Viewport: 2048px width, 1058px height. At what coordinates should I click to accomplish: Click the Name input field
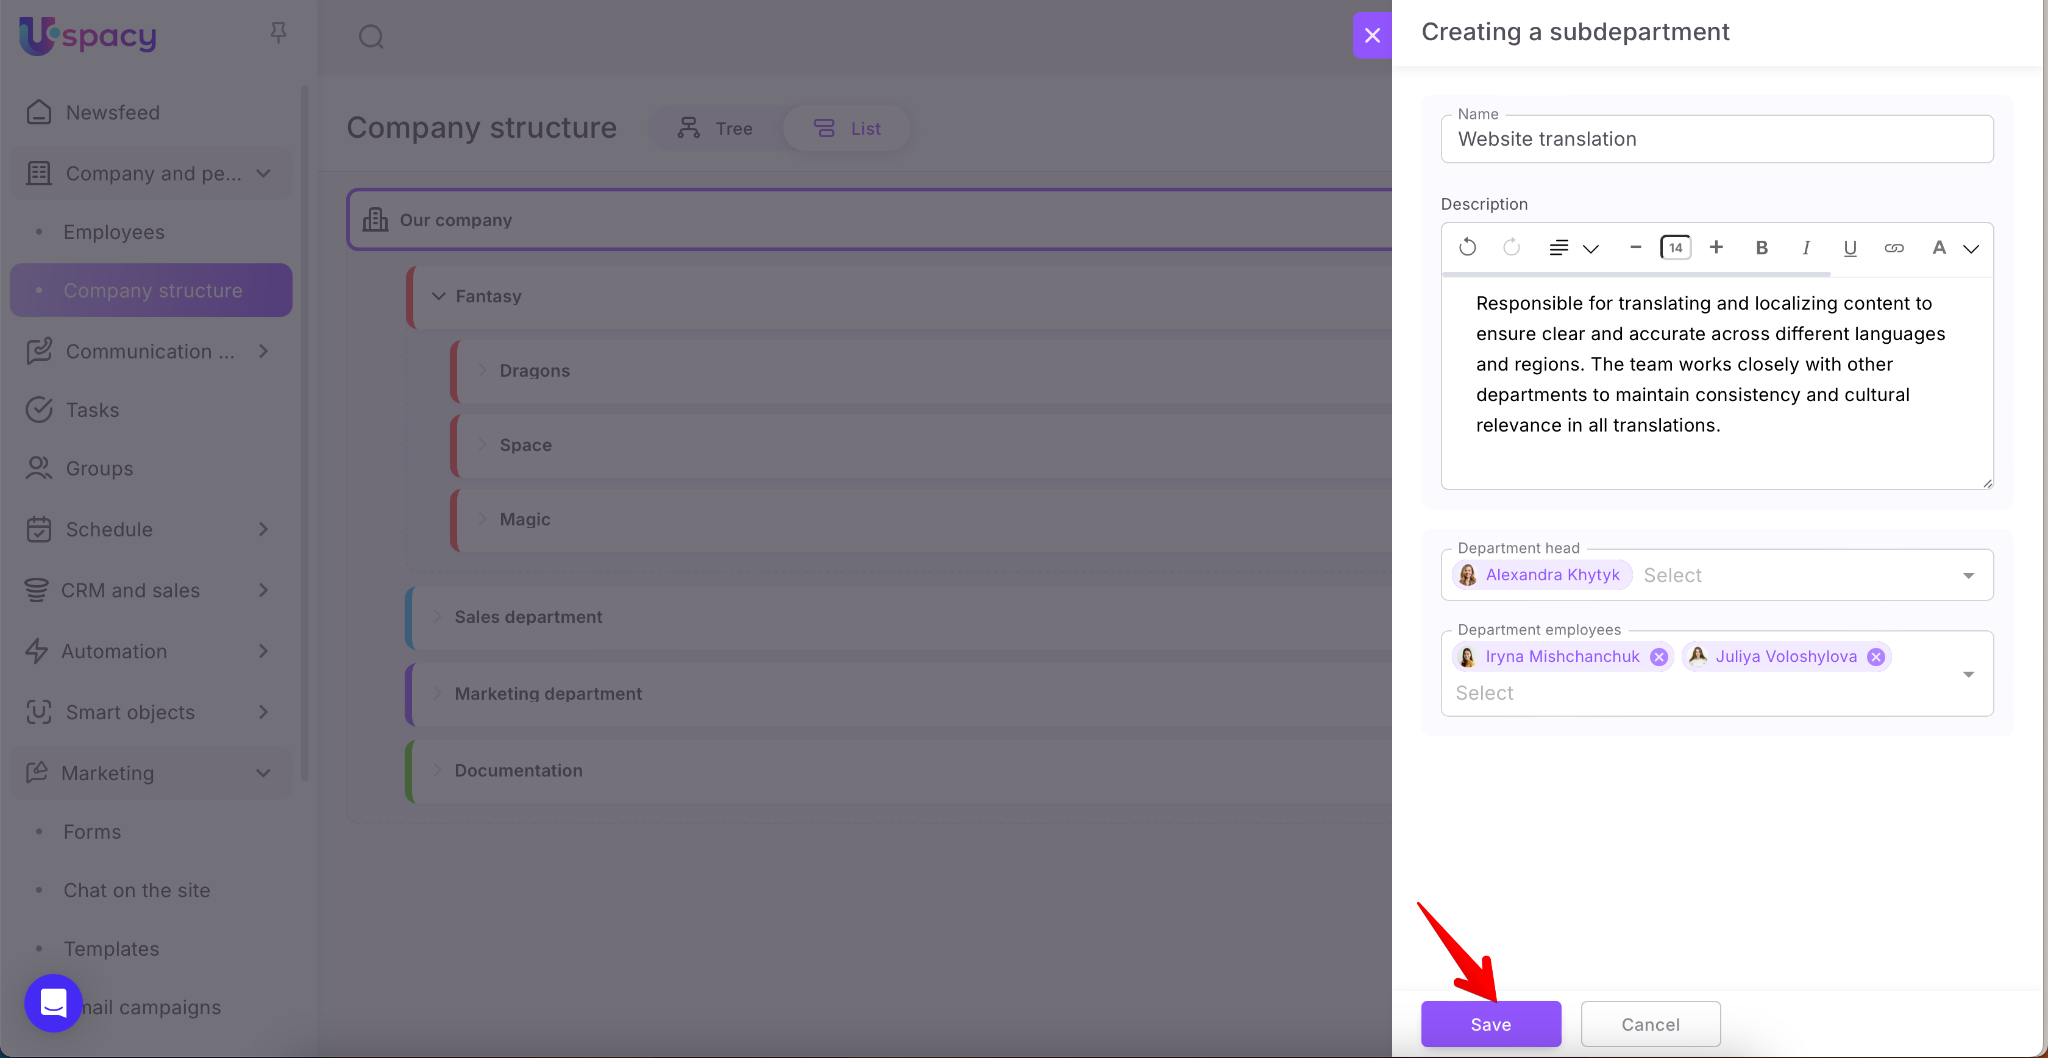coord(1716,139)
